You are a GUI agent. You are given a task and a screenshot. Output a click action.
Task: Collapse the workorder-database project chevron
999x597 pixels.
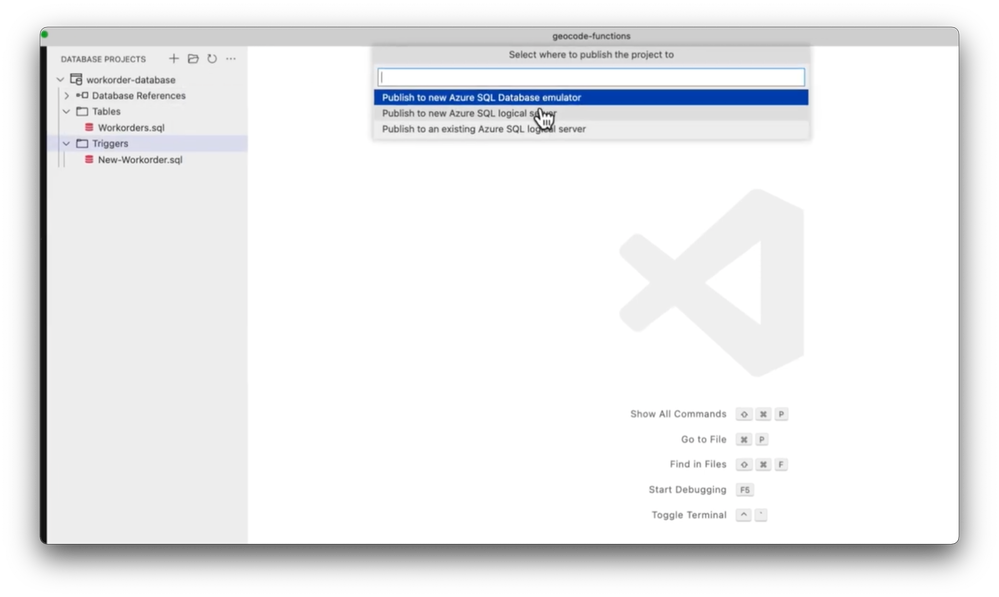(x=61, y=80)
